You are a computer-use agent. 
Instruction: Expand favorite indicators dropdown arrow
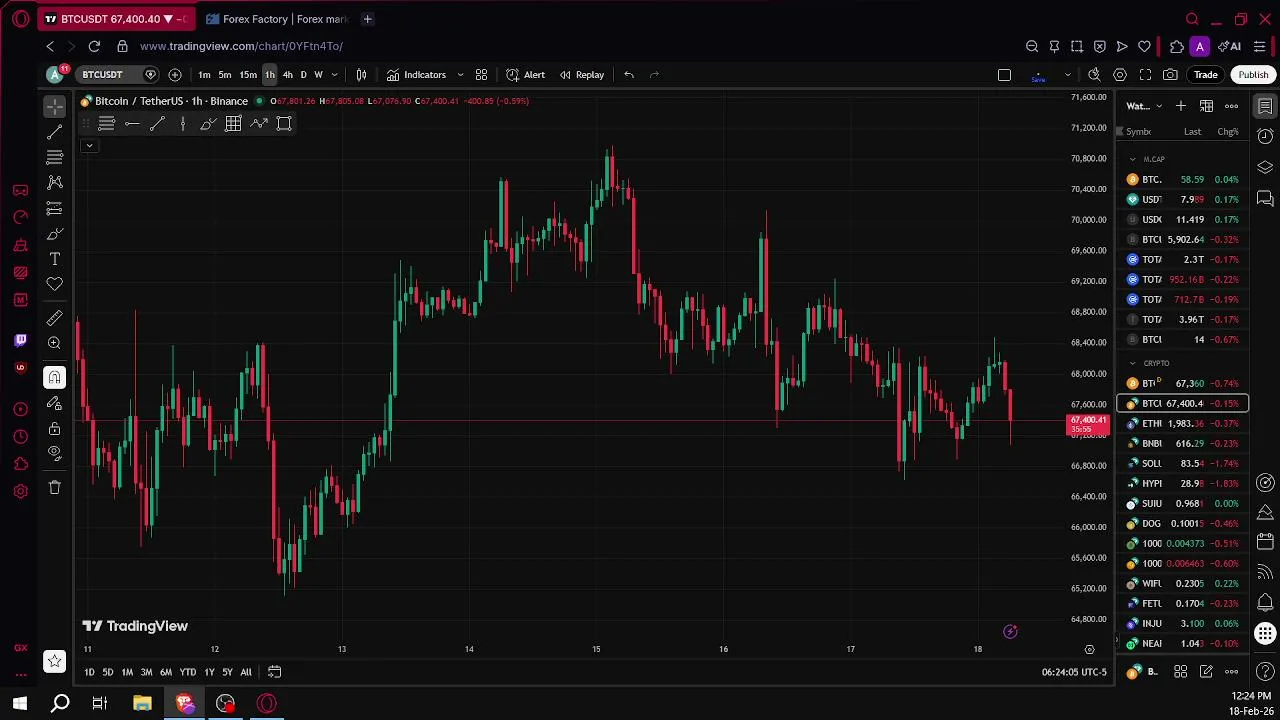coord(460,75)
